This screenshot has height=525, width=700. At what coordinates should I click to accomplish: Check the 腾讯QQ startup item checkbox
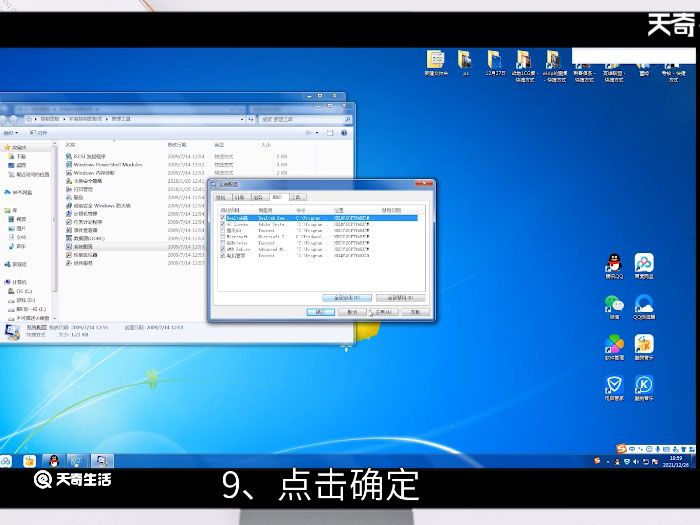[222, 230]
